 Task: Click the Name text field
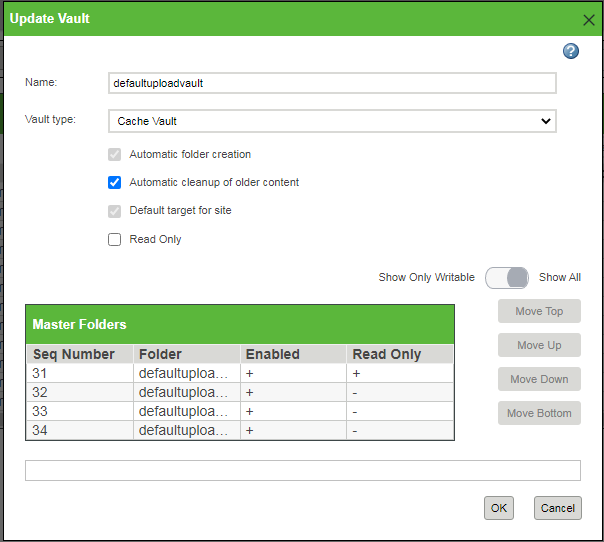tap(332, 83)
